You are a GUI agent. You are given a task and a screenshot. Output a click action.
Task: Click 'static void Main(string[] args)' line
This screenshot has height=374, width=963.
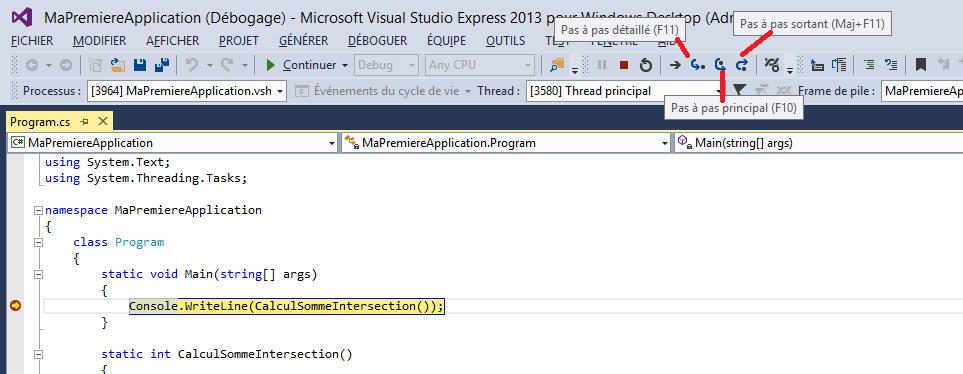pos(209,274)
